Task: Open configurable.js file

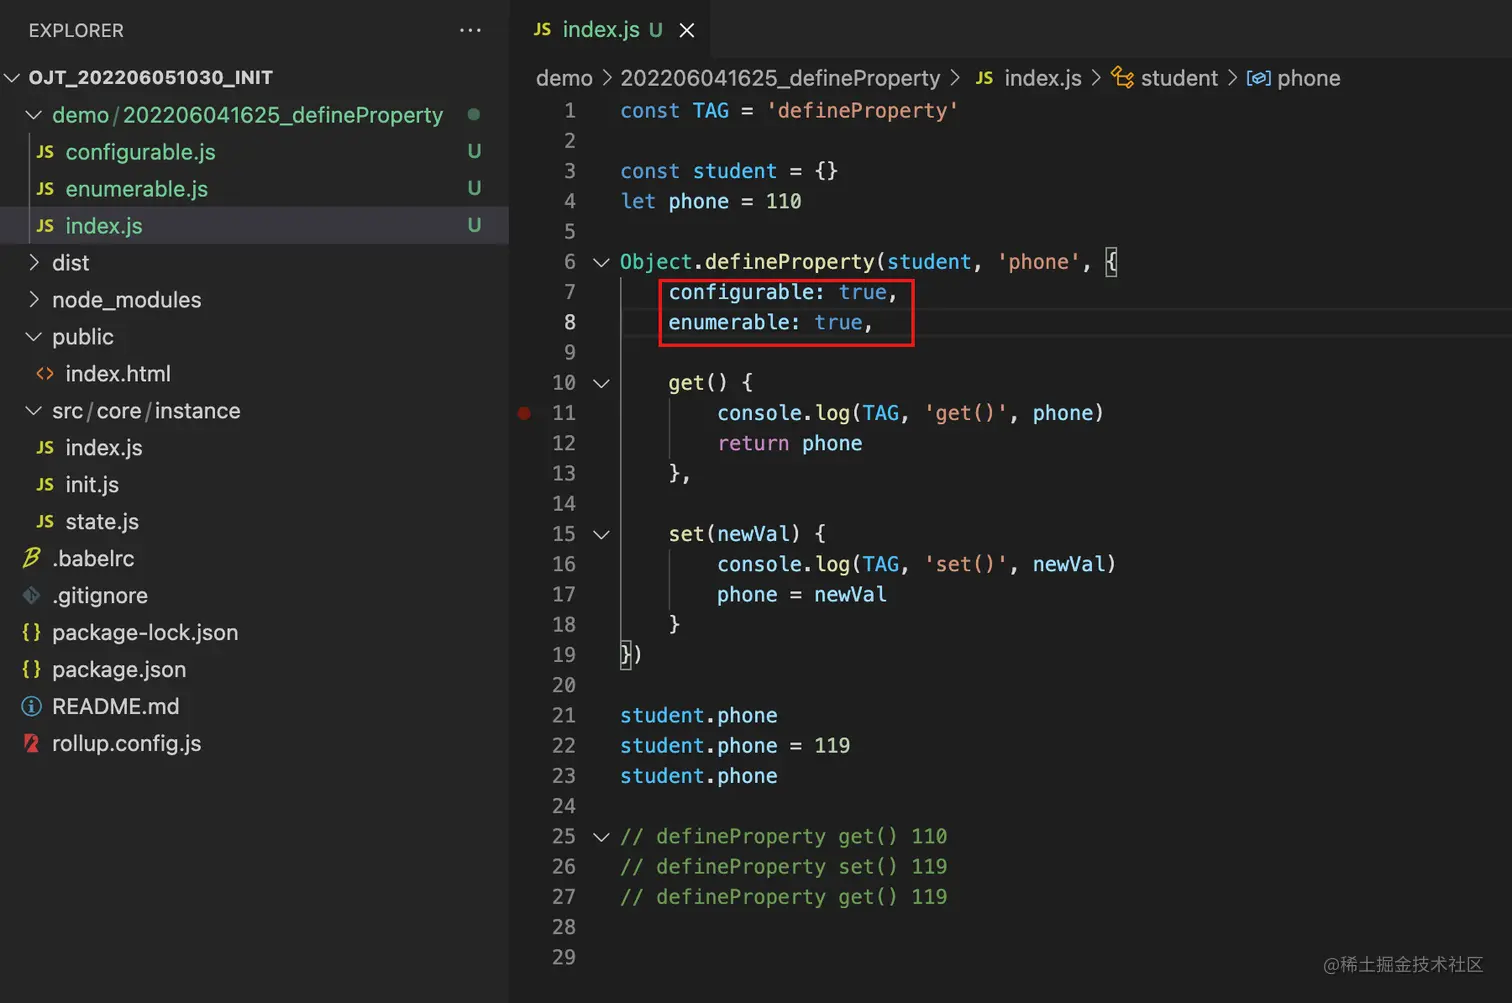Action: (254, 152)
